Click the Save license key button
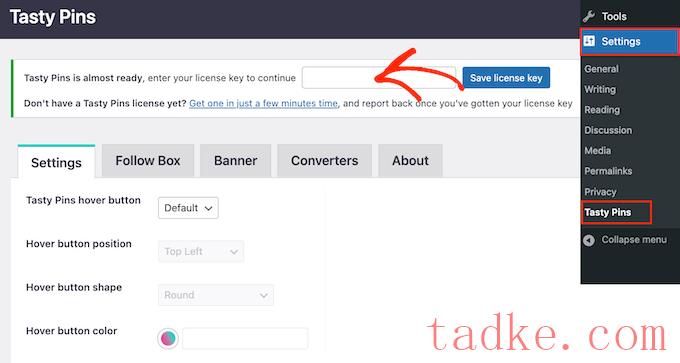680x363 pixels. coord(506,78)
